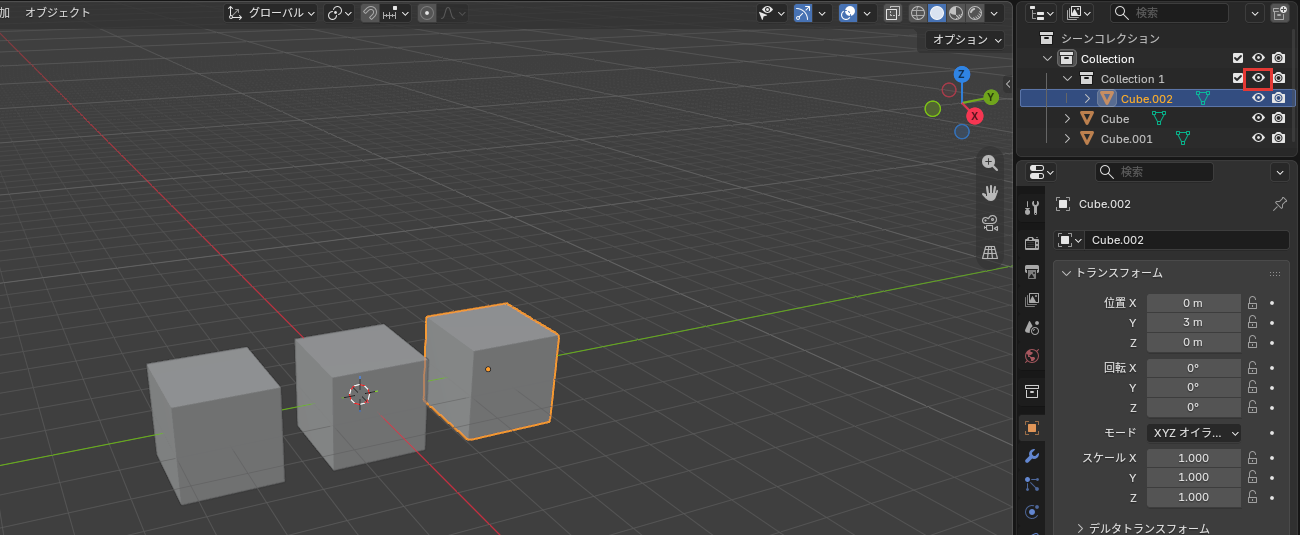The width and height of the screenshot is (1300, 535).
Task: Hide Cube in viewport via eye icon
Action: click(1259, 119)
